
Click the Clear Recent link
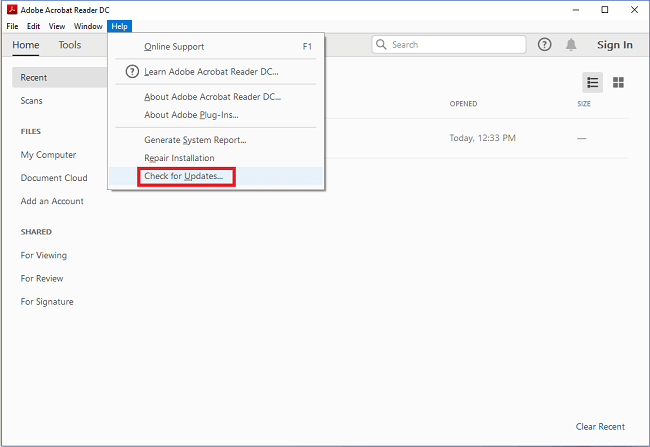(600, 427)
